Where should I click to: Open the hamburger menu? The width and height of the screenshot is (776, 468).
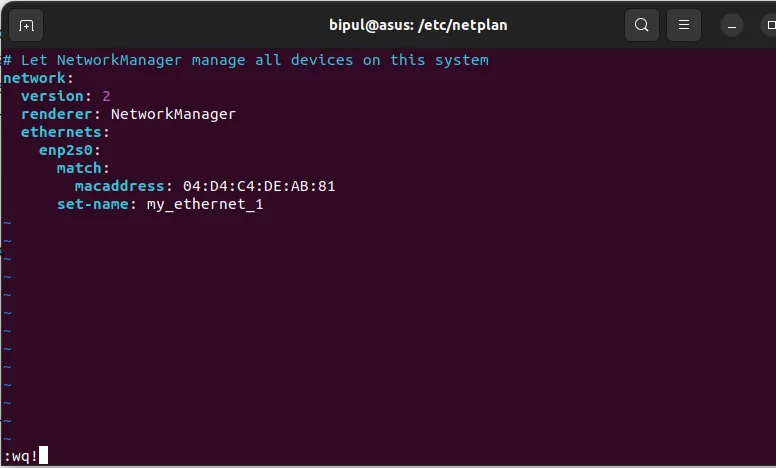(683, 25)
